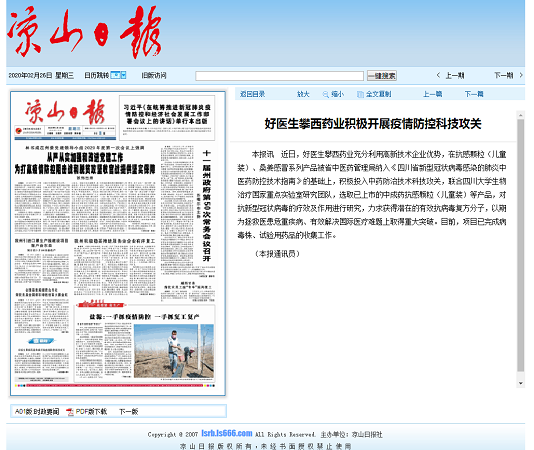Click the article vertical scrollbar thumb
This screenshot has height=450, width=534.
(x=520, y=245)
